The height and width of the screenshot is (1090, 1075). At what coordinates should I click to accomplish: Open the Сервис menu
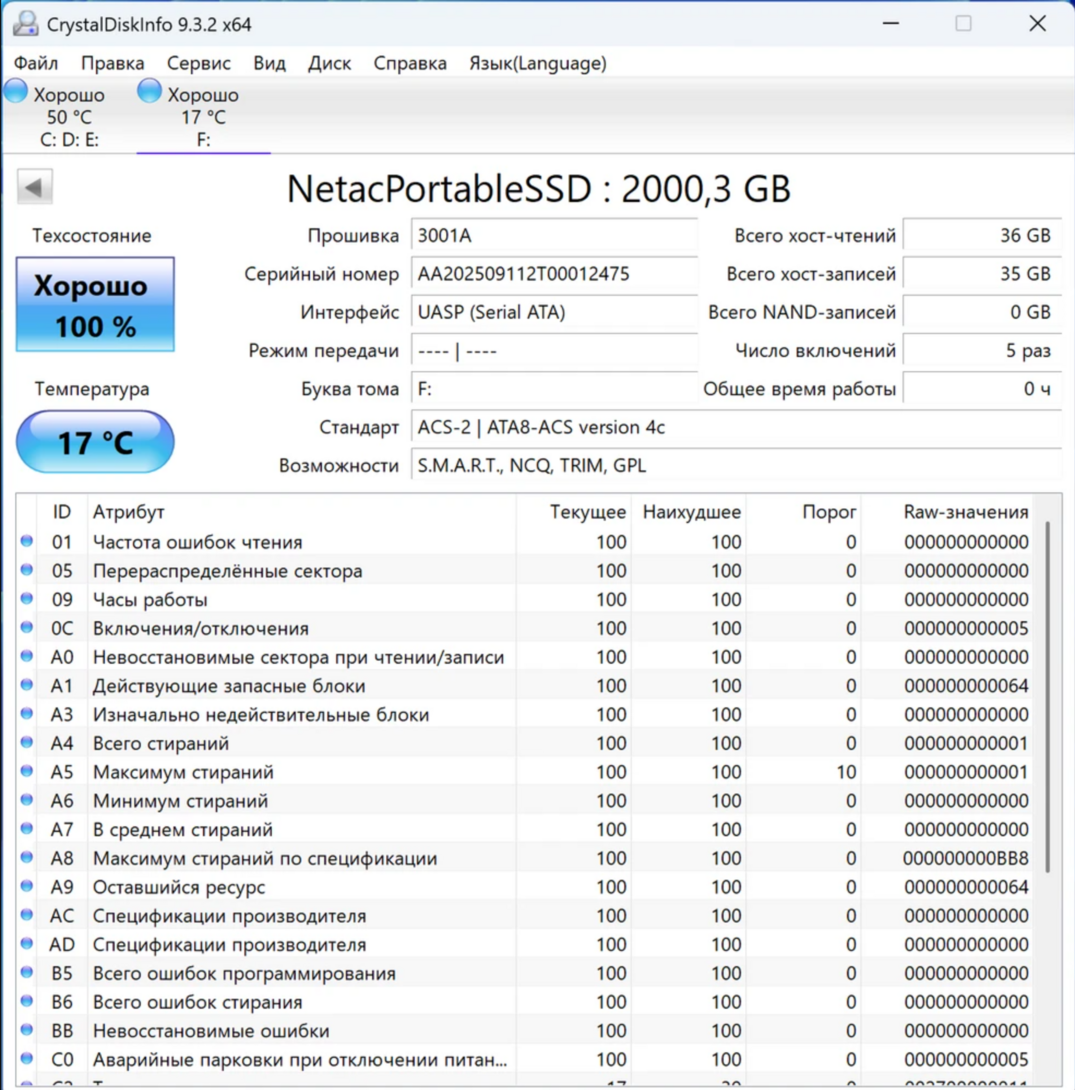point(198,63)
